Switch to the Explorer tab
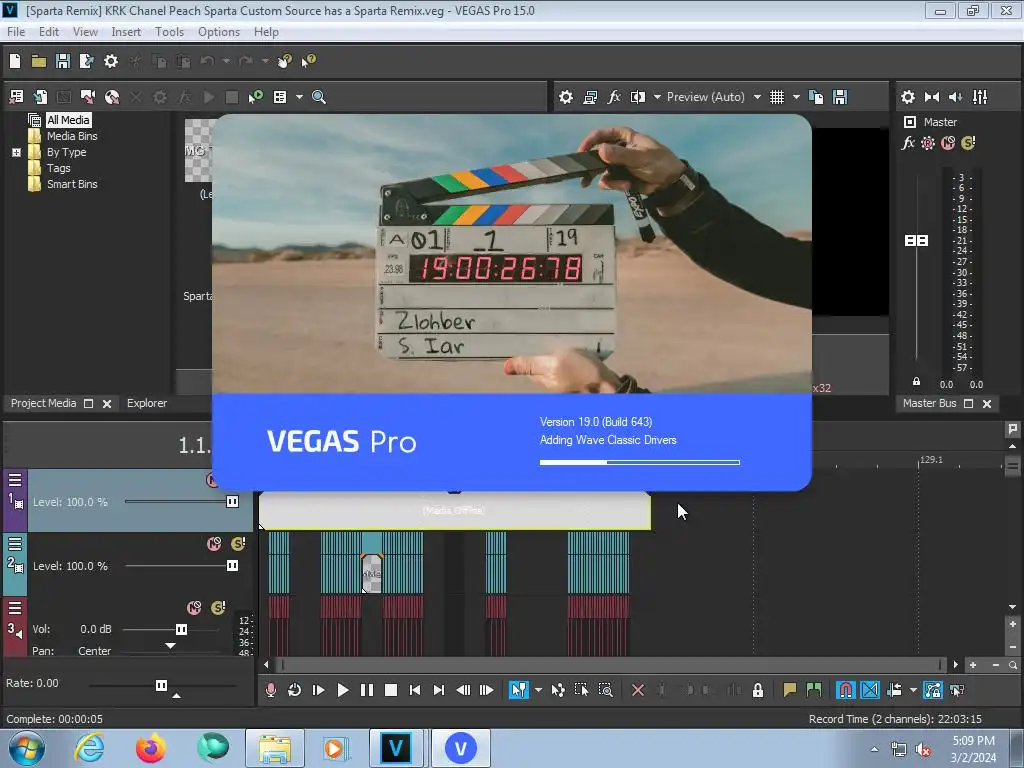This screenshot has height=768, width=1024. (147, 404)
